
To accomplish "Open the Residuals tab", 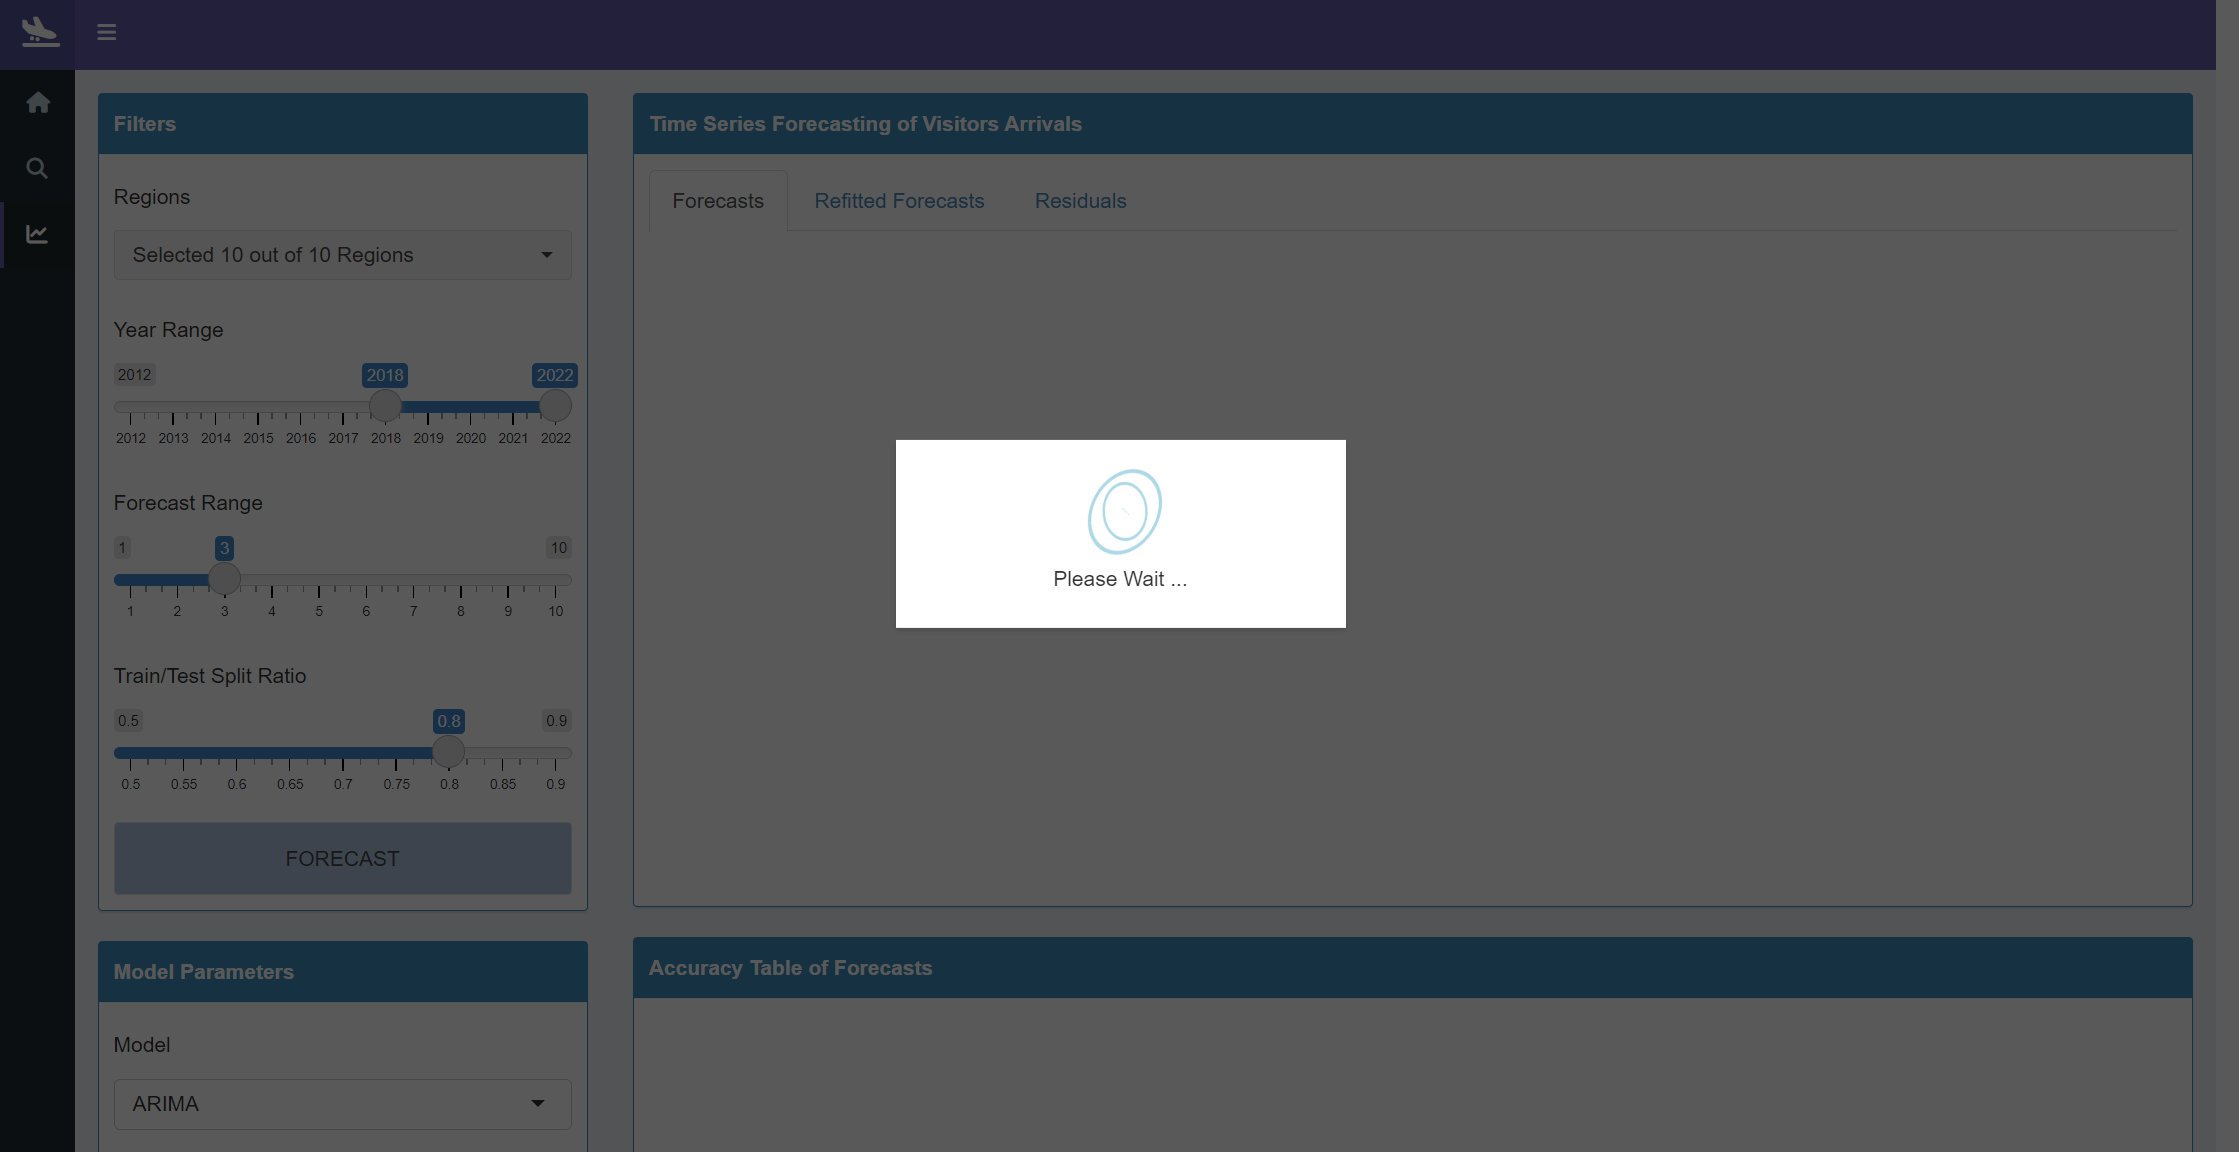I will tap(1080, 201).
